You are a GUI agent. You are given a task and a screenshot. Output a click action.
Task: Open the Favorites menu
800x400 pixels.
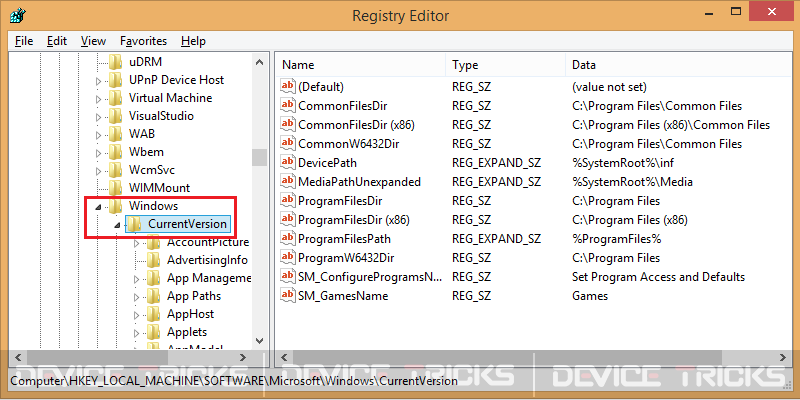coord(143,41)
